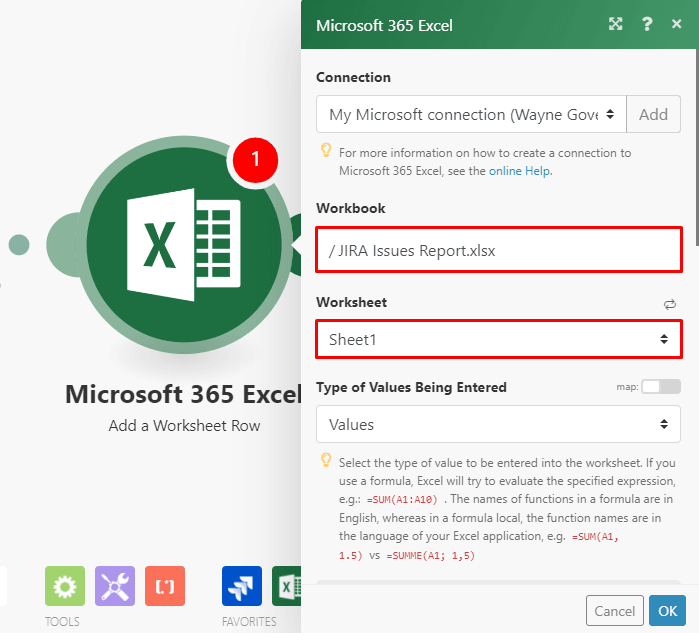Open help via the question mark icon
Viewport: 699px width, 633px height.
648,25
